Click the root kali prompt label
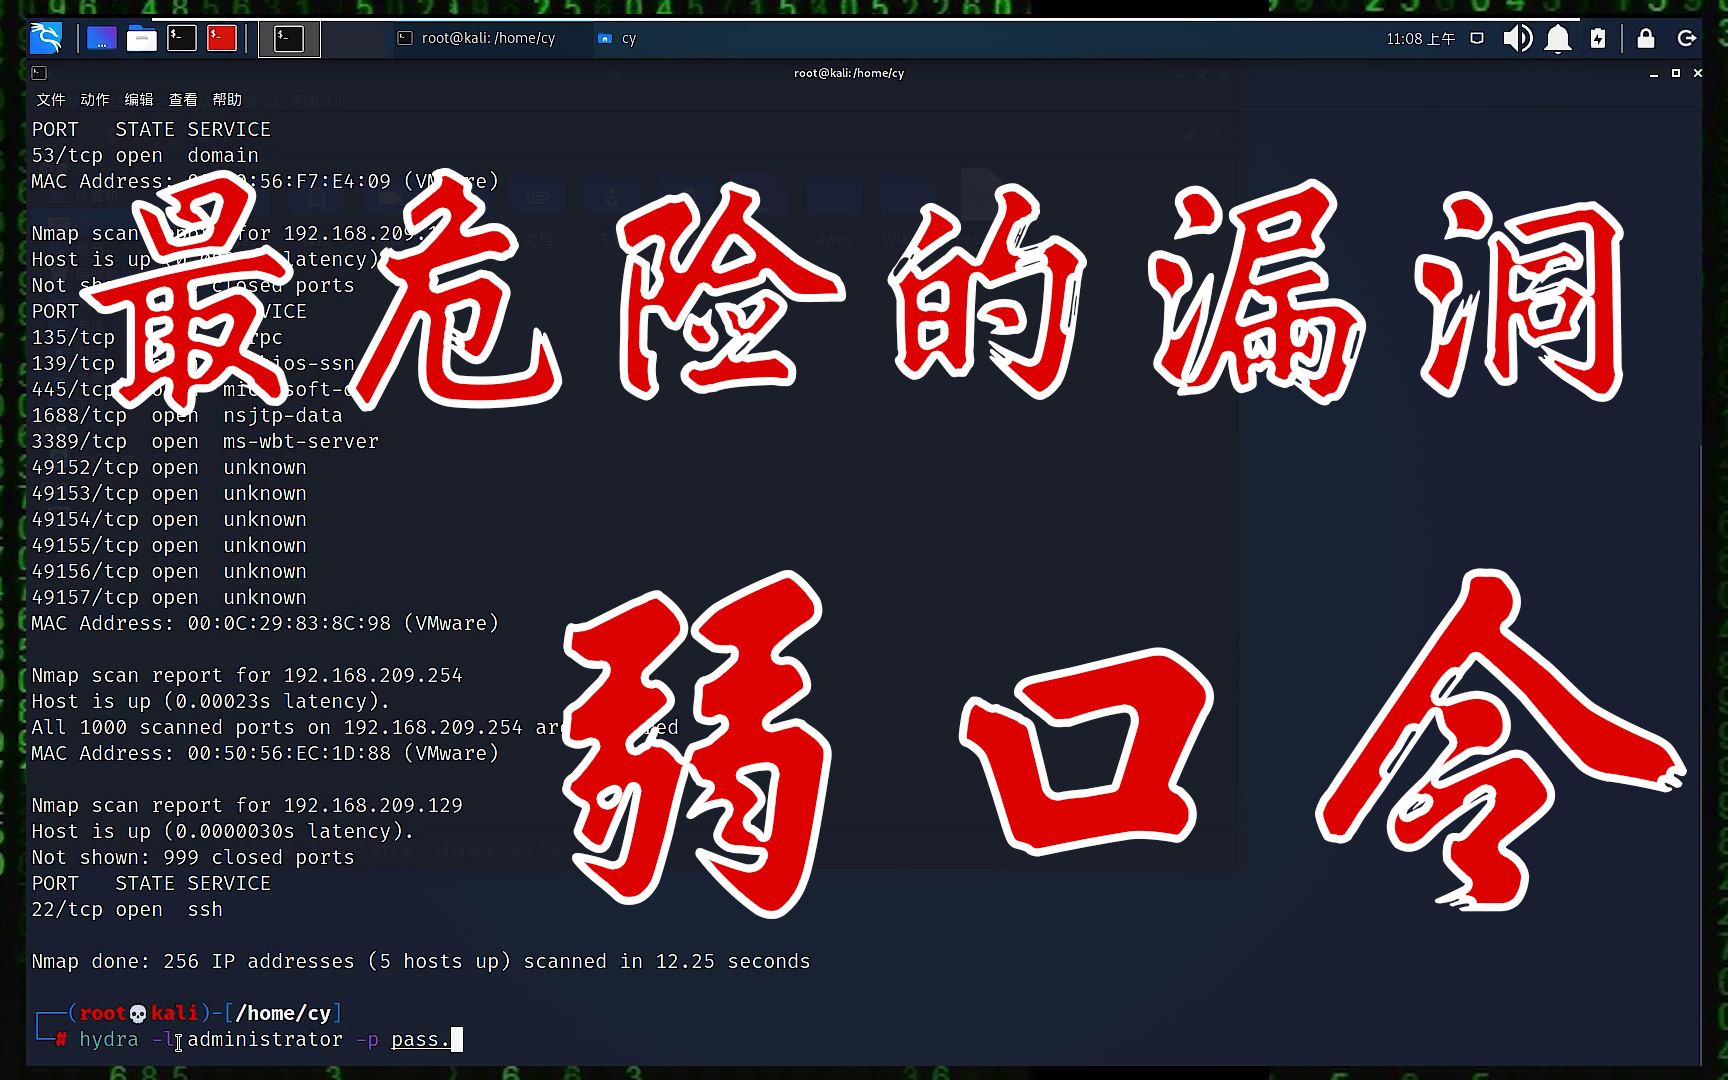The width and height of the screenshot is (1728, 1080). click(139, 1013)
